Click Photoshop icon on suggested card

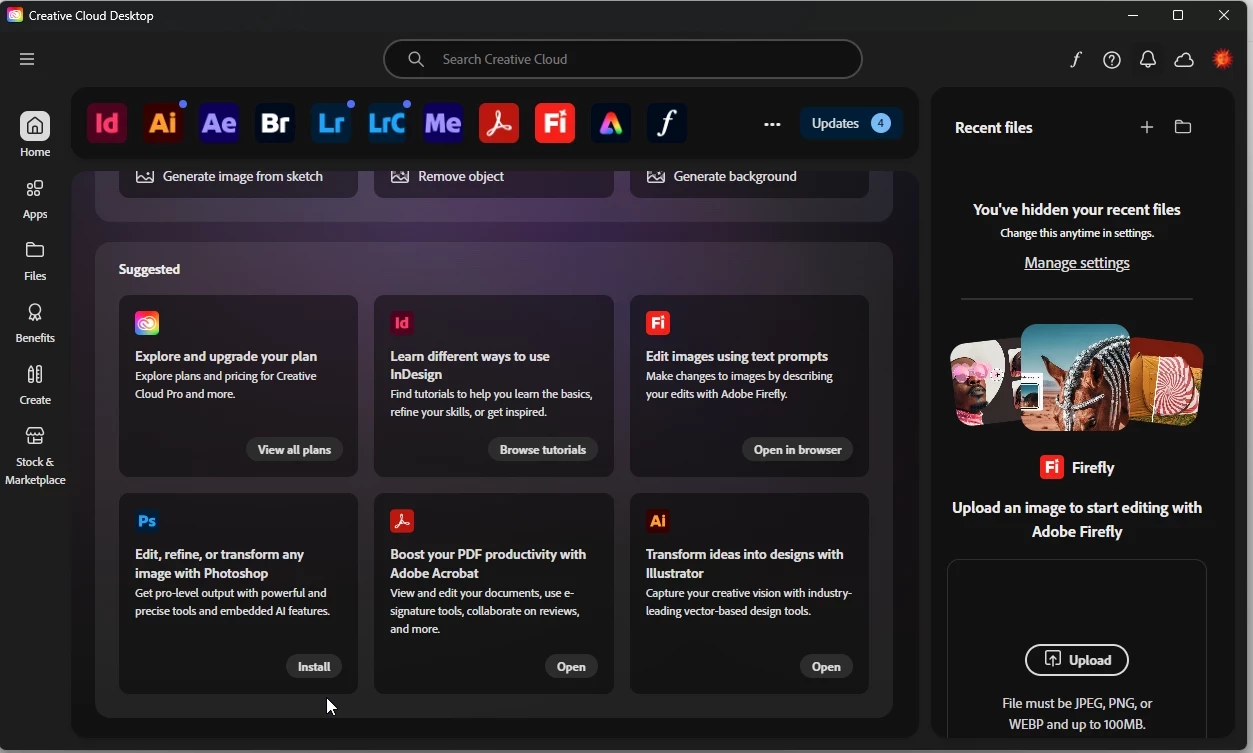coord(147,521)
